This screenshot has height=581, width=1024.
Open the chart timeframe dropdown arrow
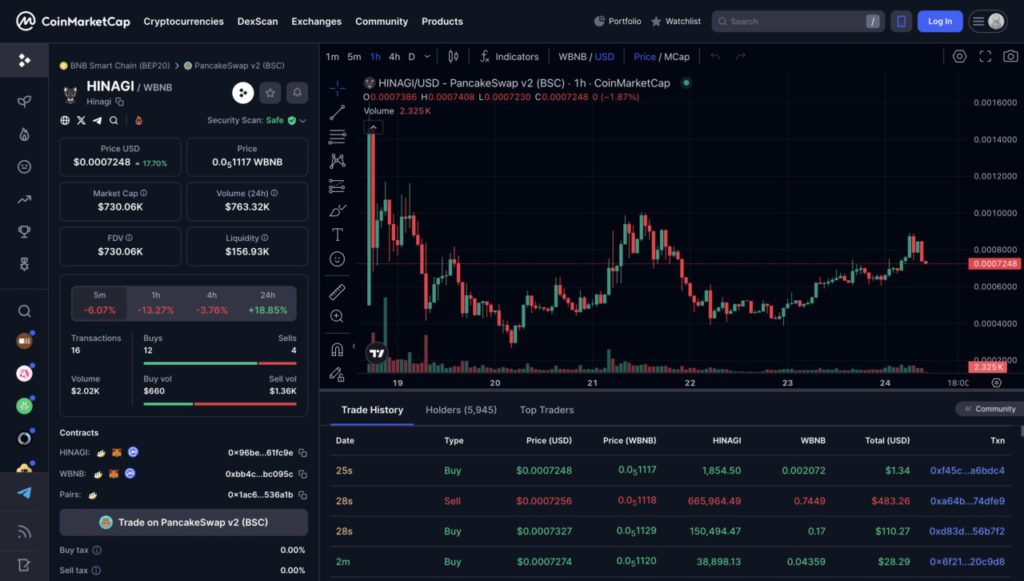tap(428, 57)
